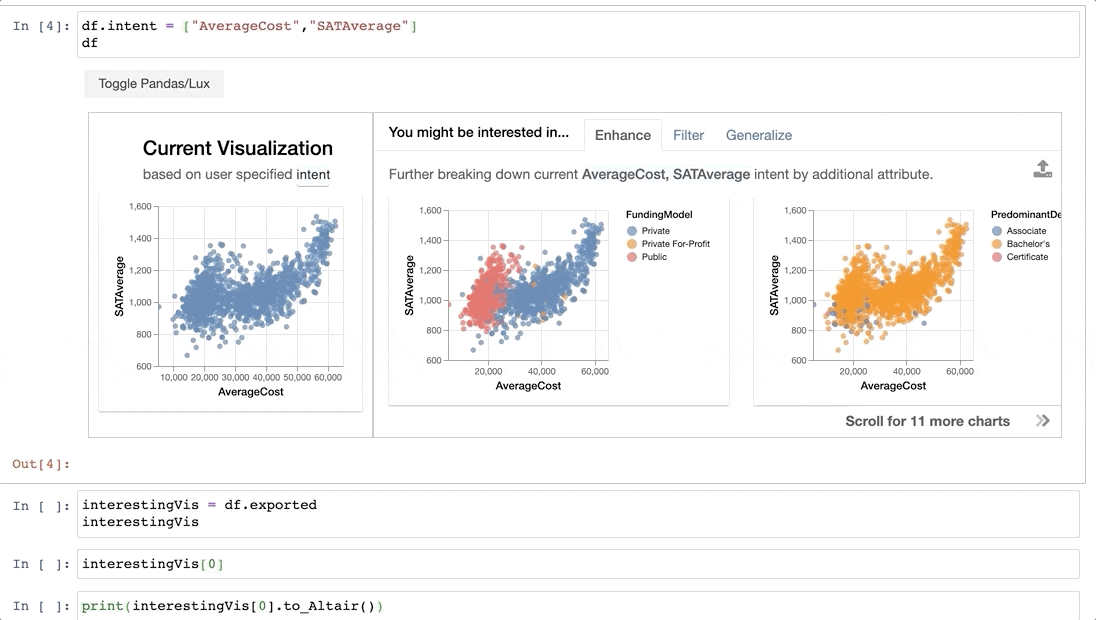The image size is (1096, 620).
Task: Click the Bachelor's orange legend dot
Action: (x=997, y=244)
